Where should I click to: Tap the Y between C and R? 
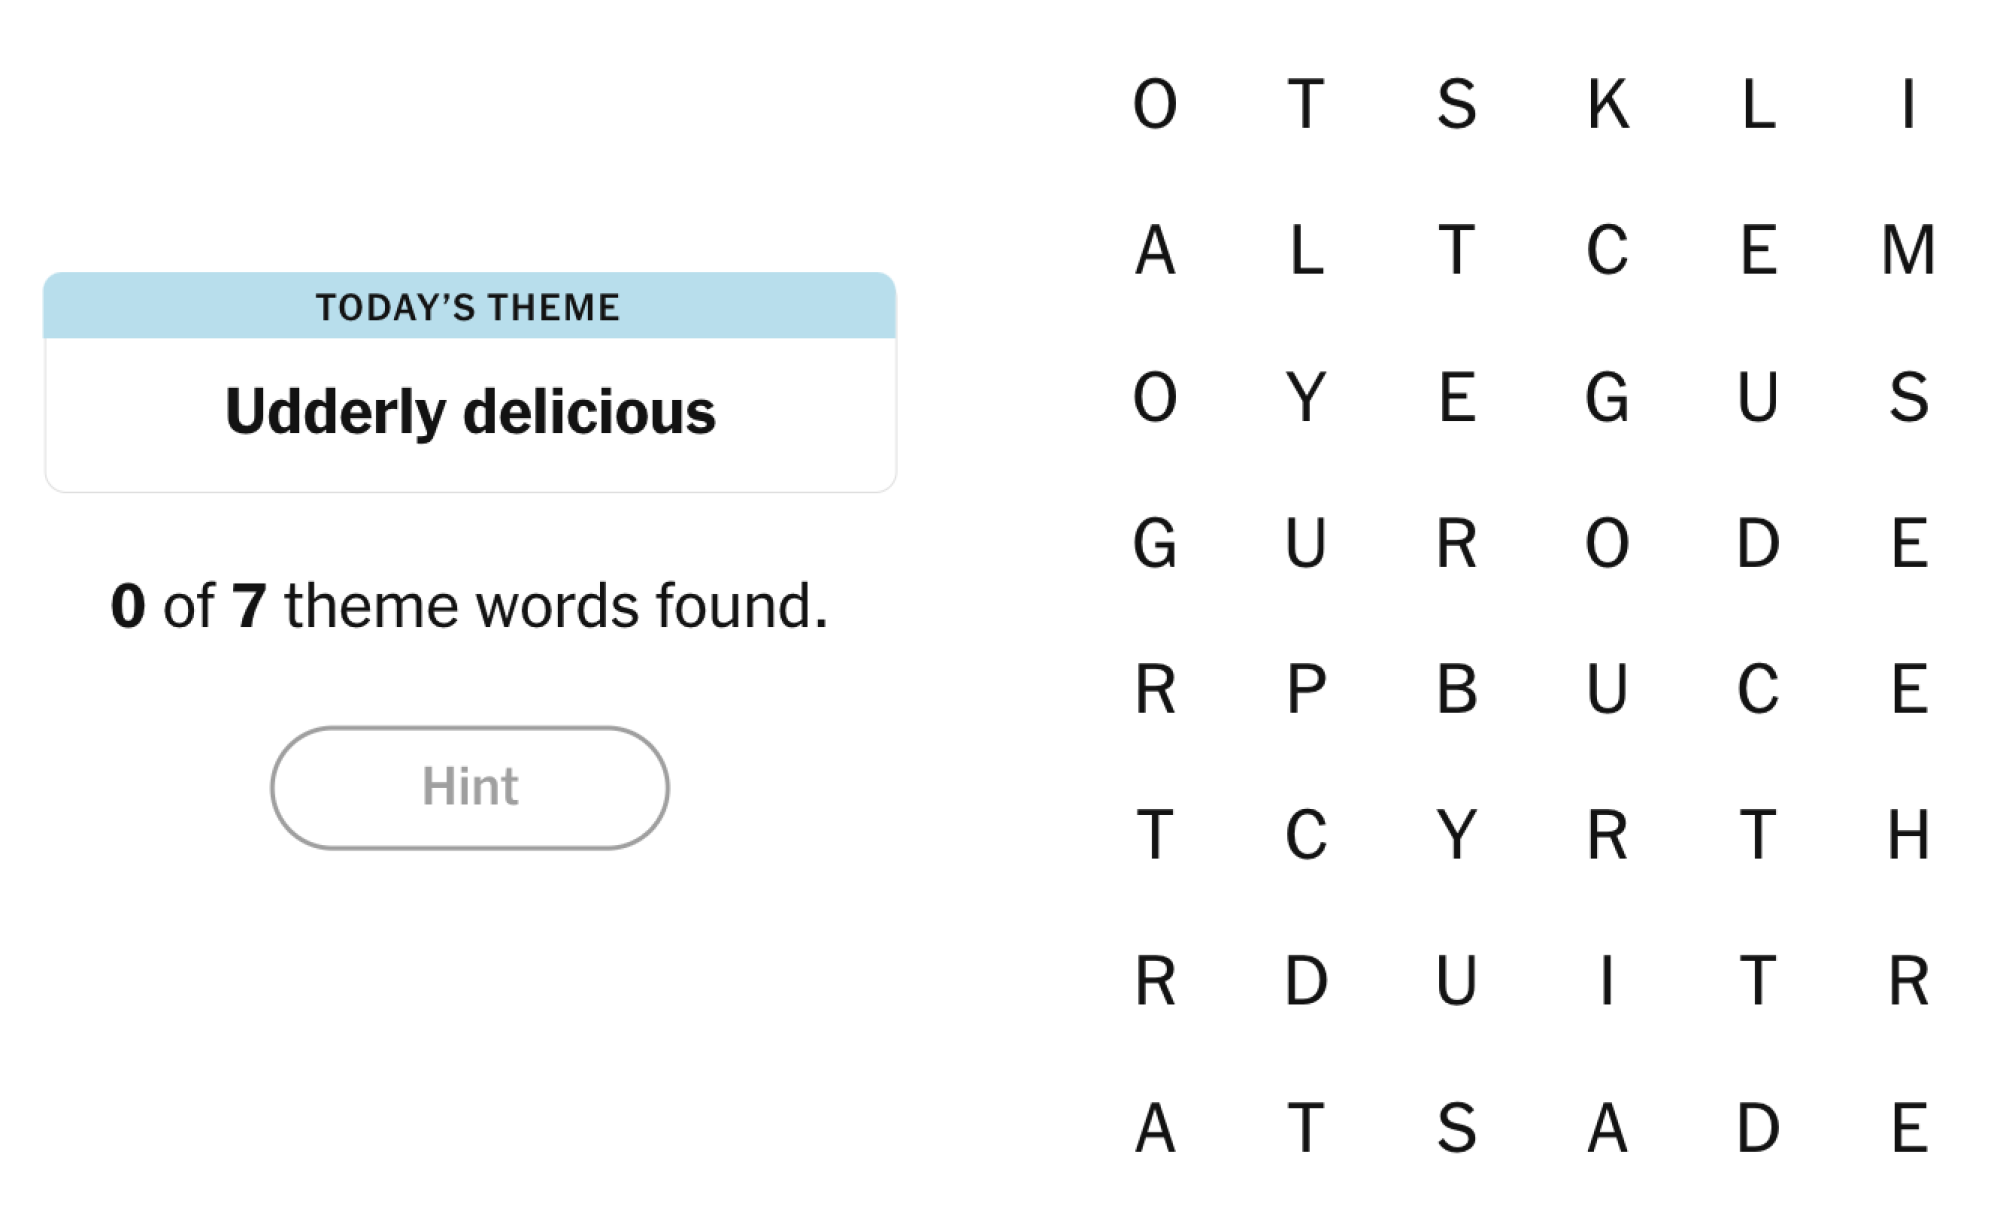coord(1456,835)
